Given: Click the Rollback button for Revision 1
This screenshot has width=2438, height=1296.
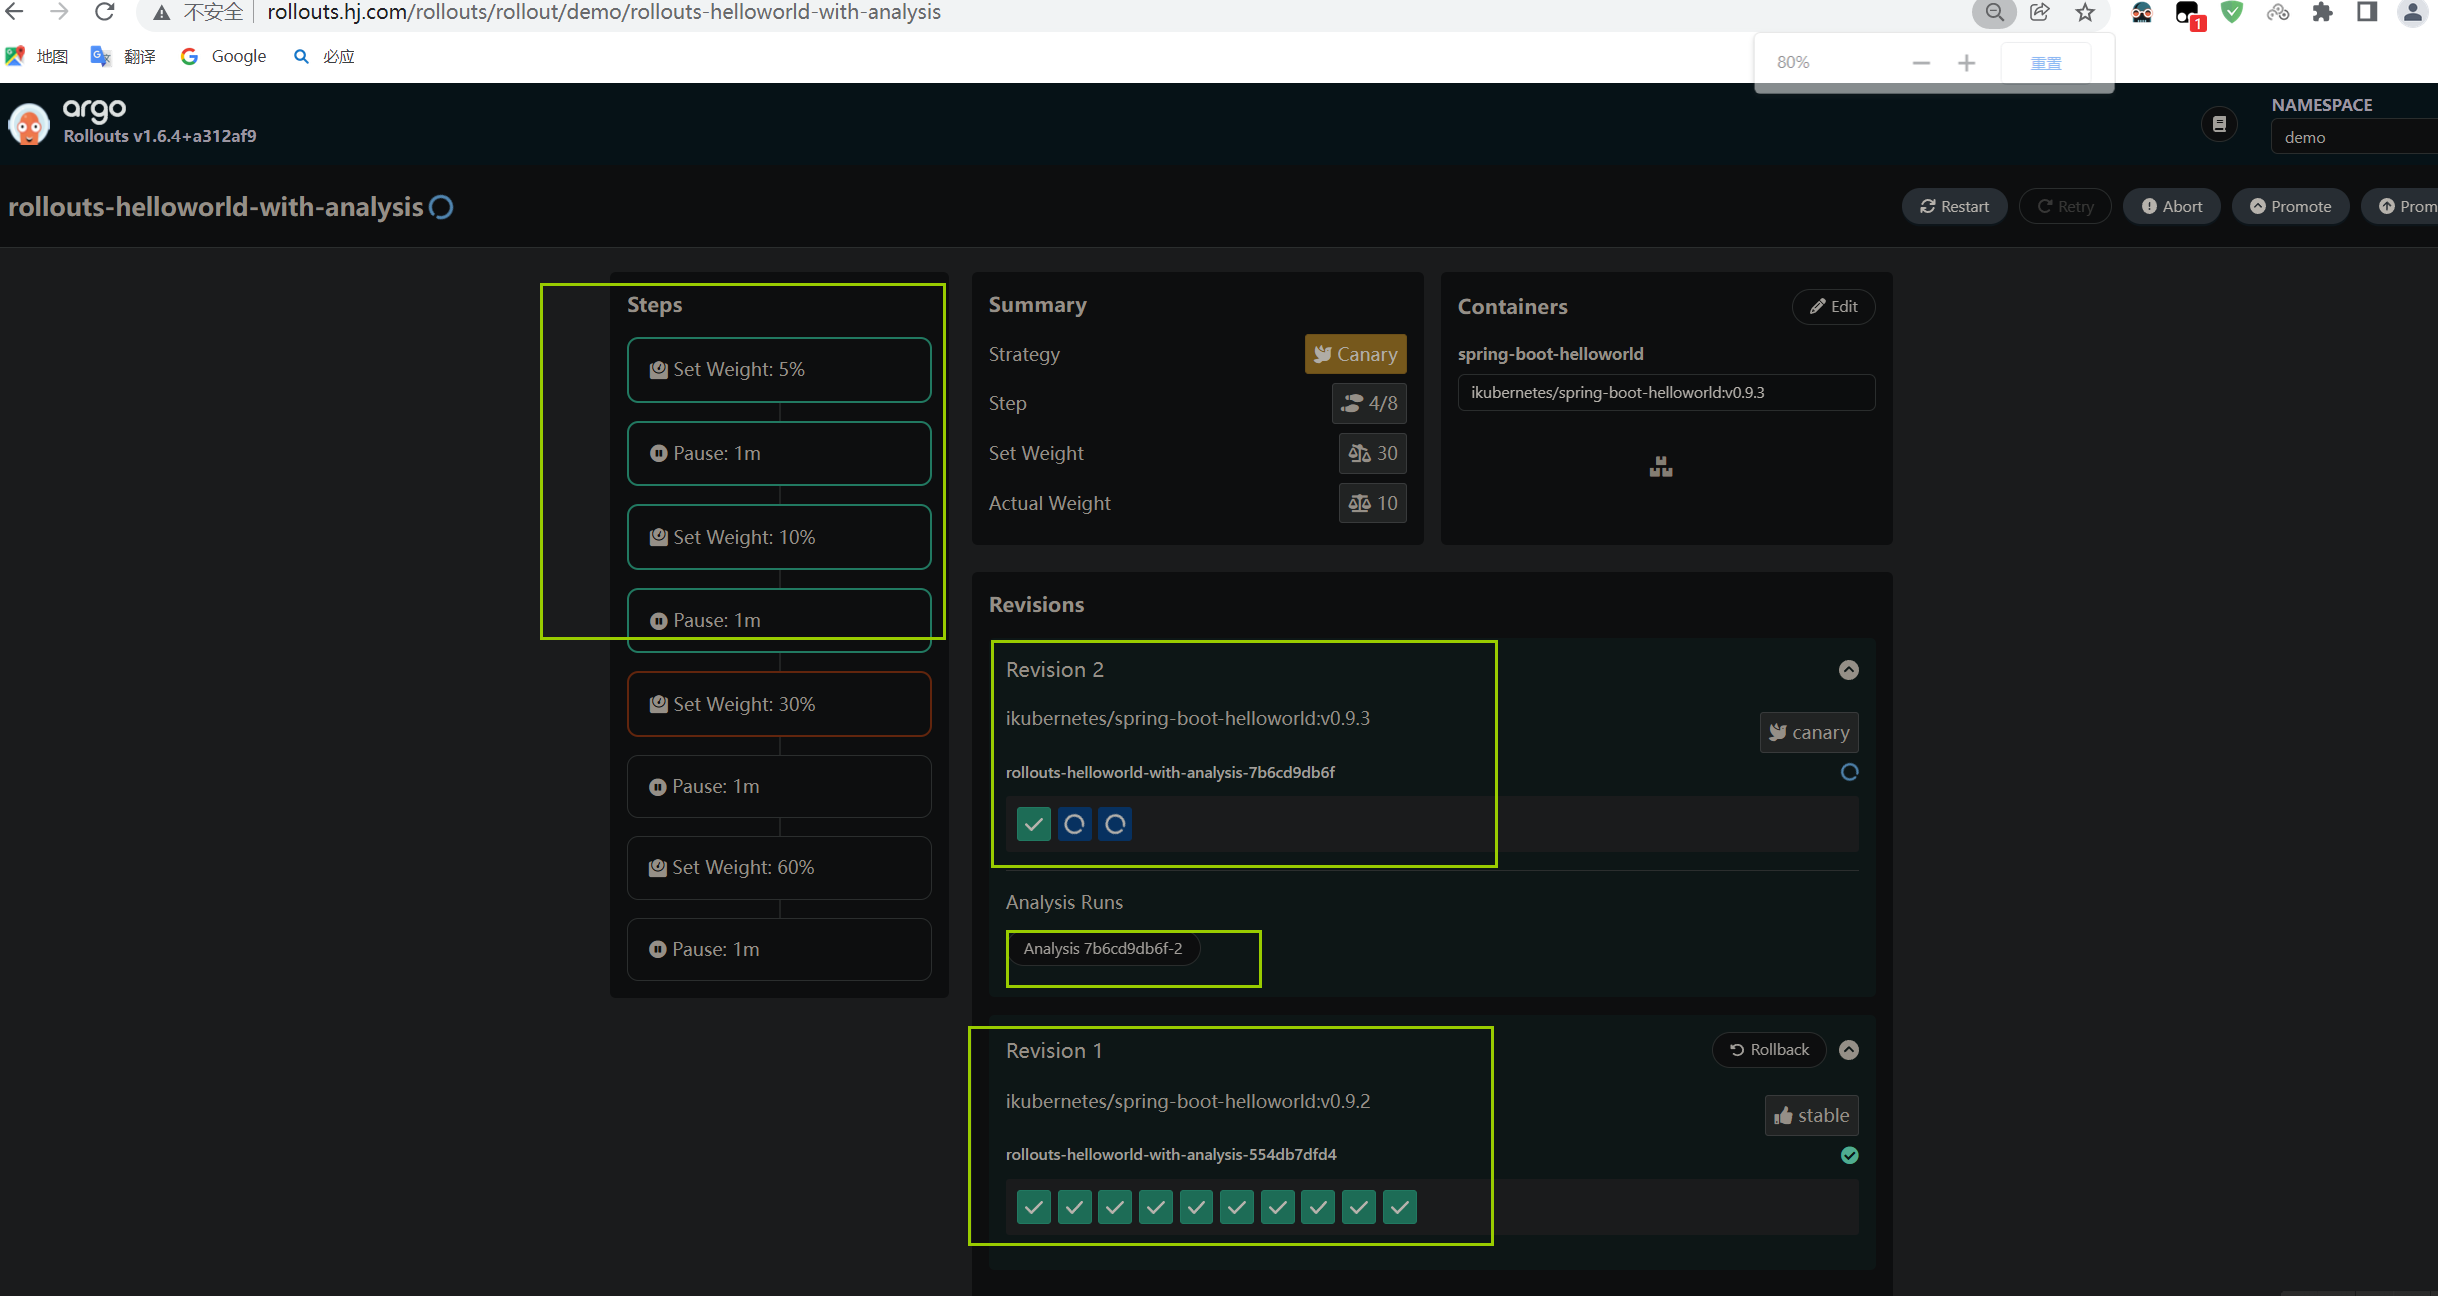Looking at the screenshot, I should [1769, 1049].
